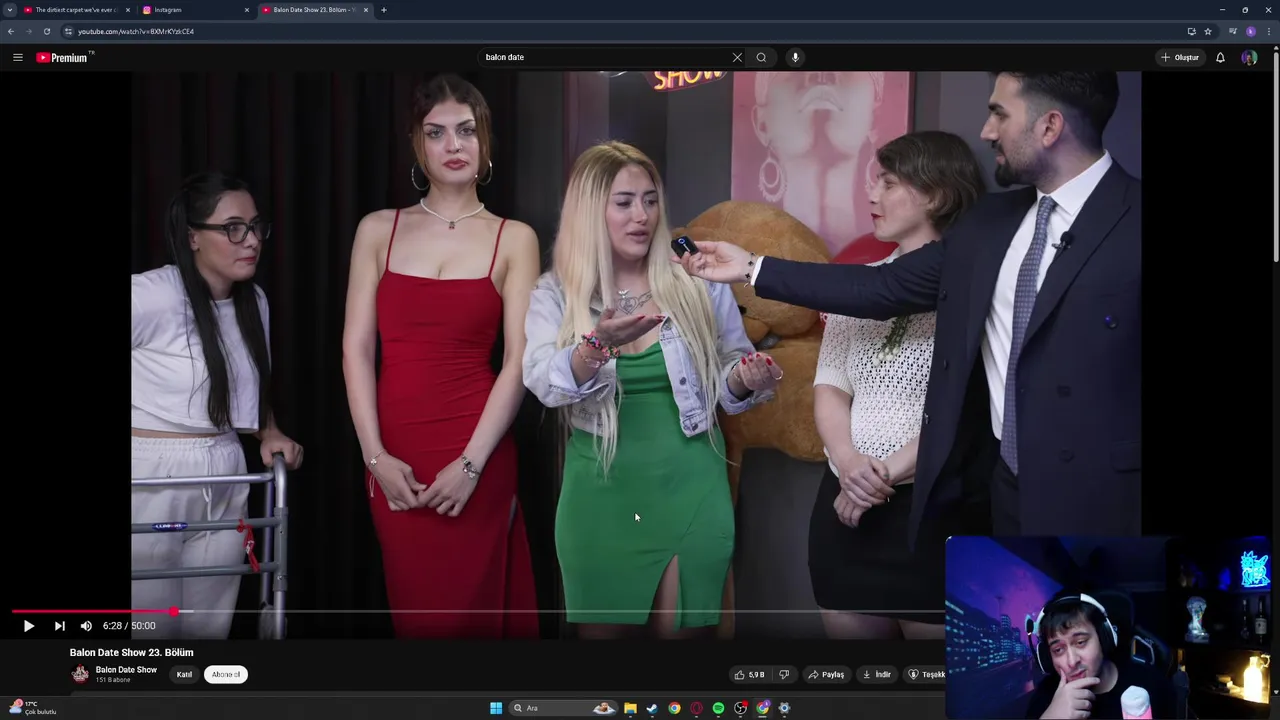The width and height of the screenshot is (1280, 720).
Task: Click the Oluştur create button
Action: [1180, 57]
